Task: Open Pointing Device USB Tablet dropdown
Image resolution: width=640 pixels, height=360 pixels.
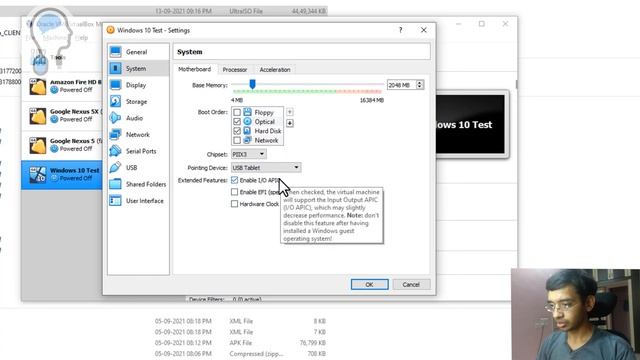Action: point(266,167)
